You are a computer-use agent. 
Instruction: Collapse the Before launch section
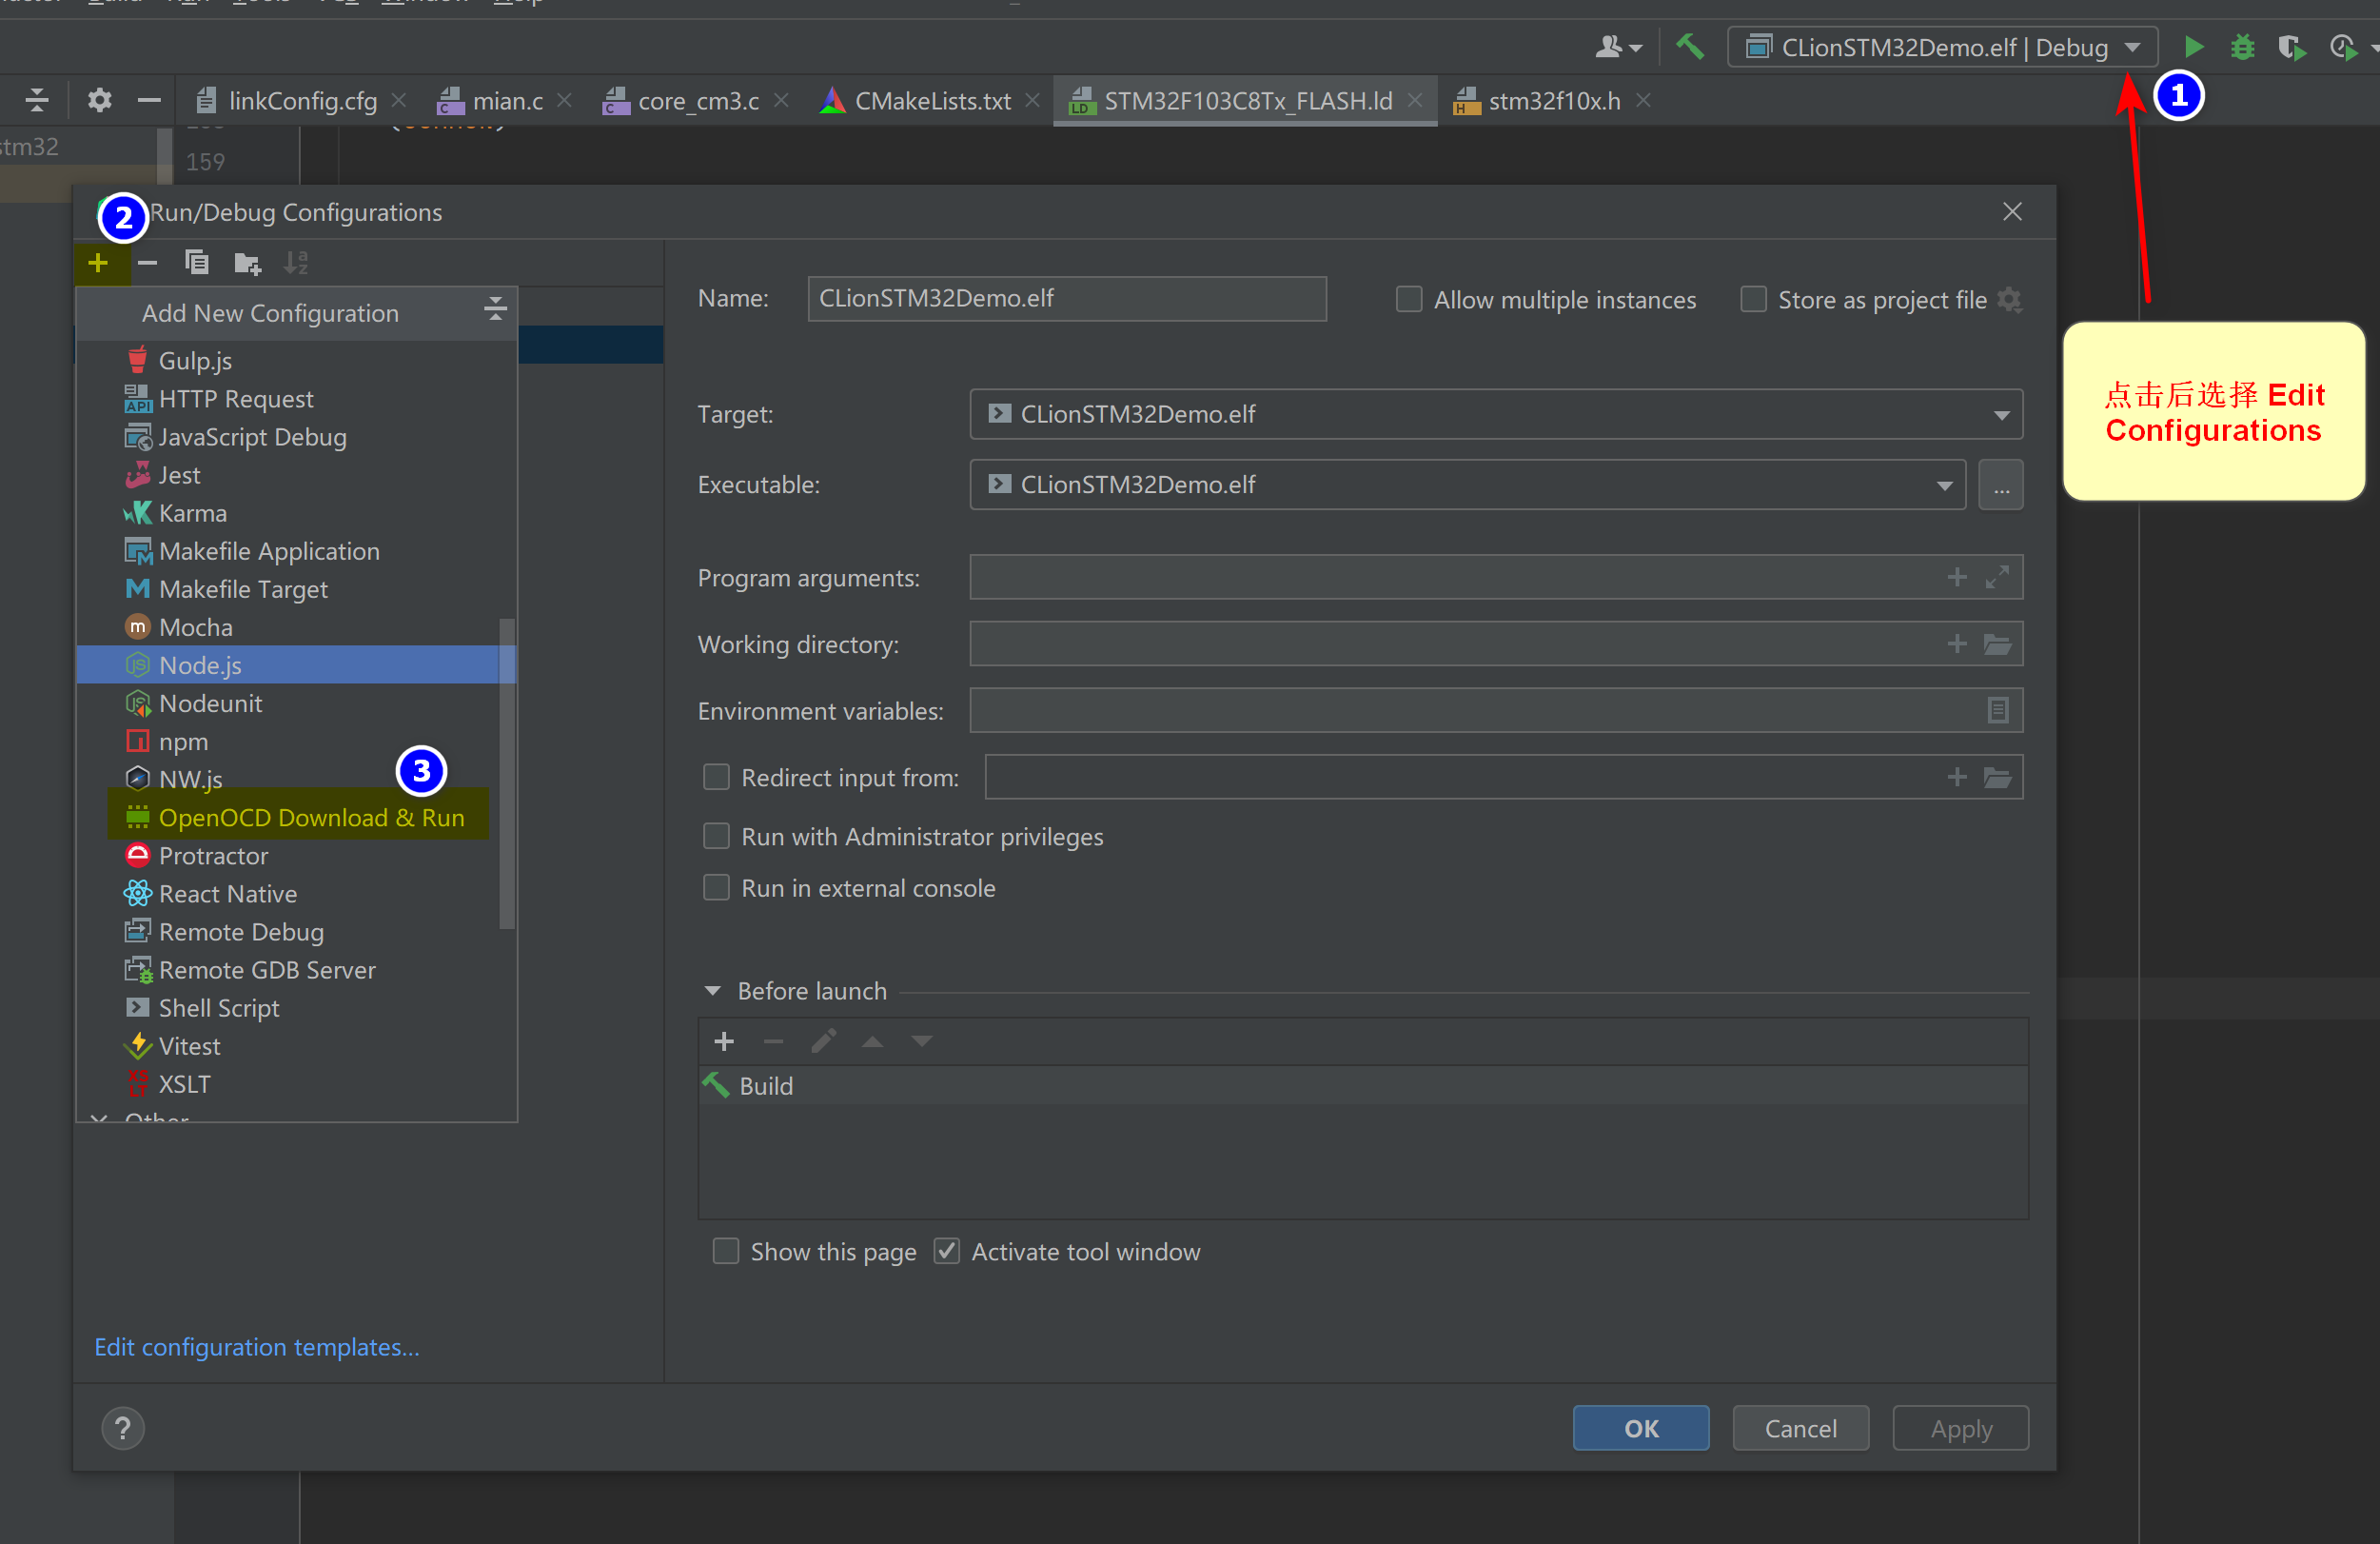tap(712, 990)
